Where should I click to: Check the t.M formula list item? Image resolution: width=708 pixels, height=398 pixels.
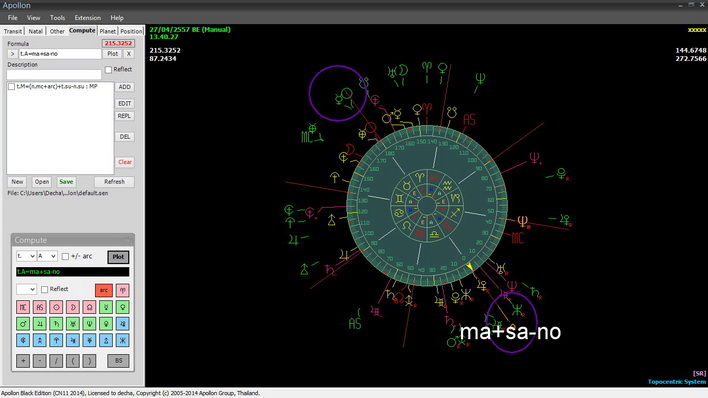pos(11,86)
